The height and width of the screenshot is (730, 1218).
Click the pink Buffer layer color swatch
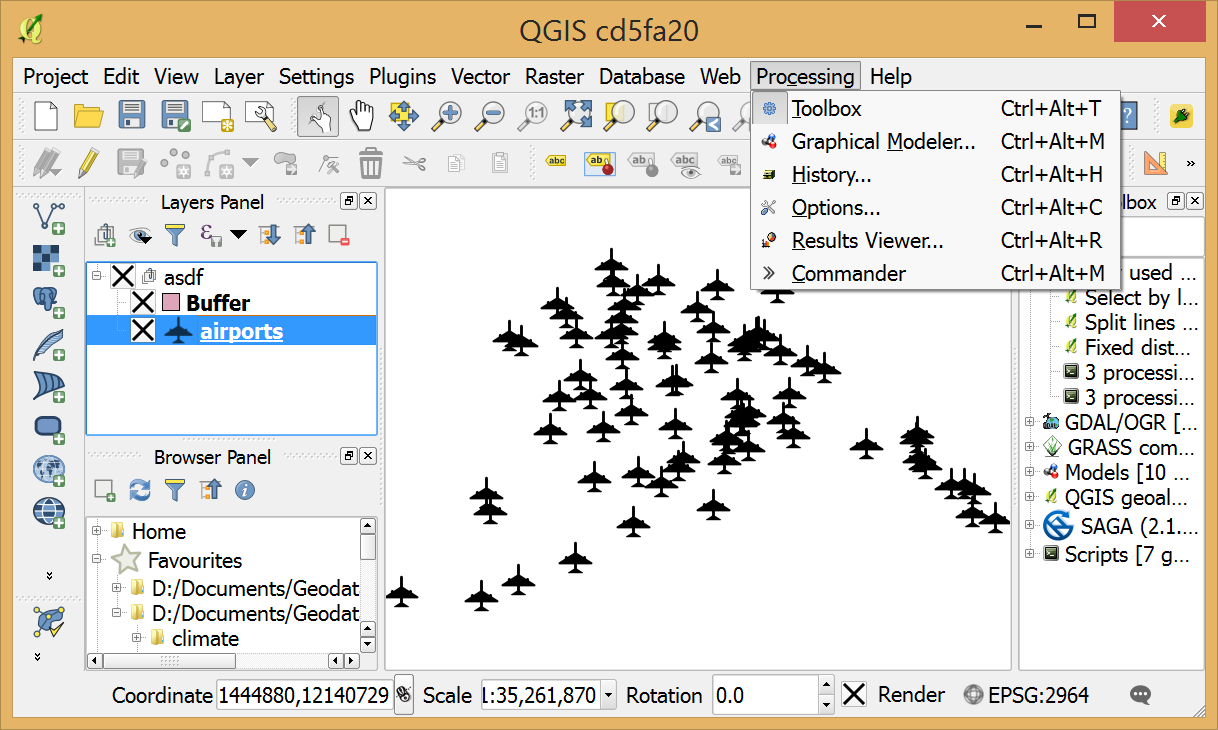(x=170, y=303)
